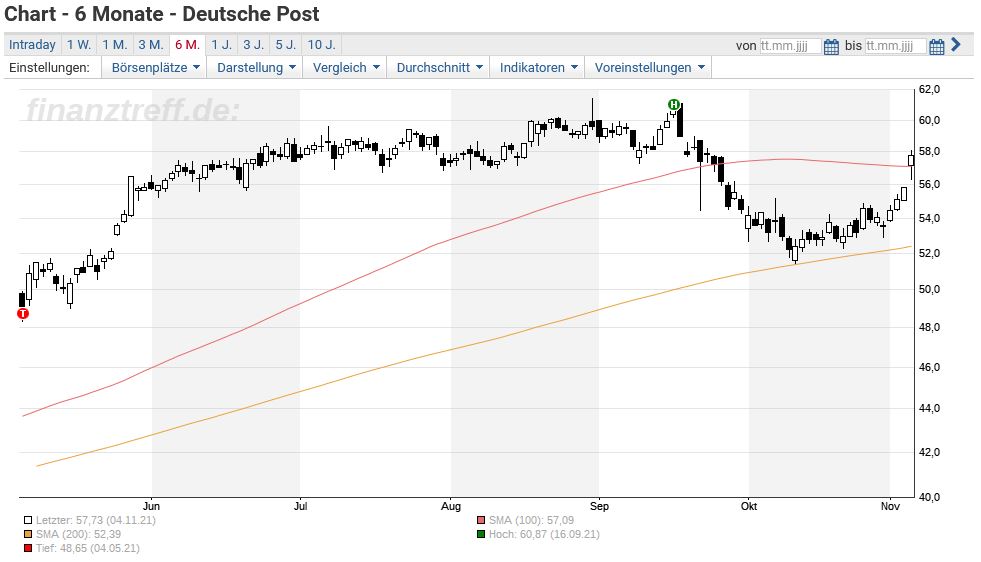
Task: Click the Jul label on the time axis
Action: [300, 506]
